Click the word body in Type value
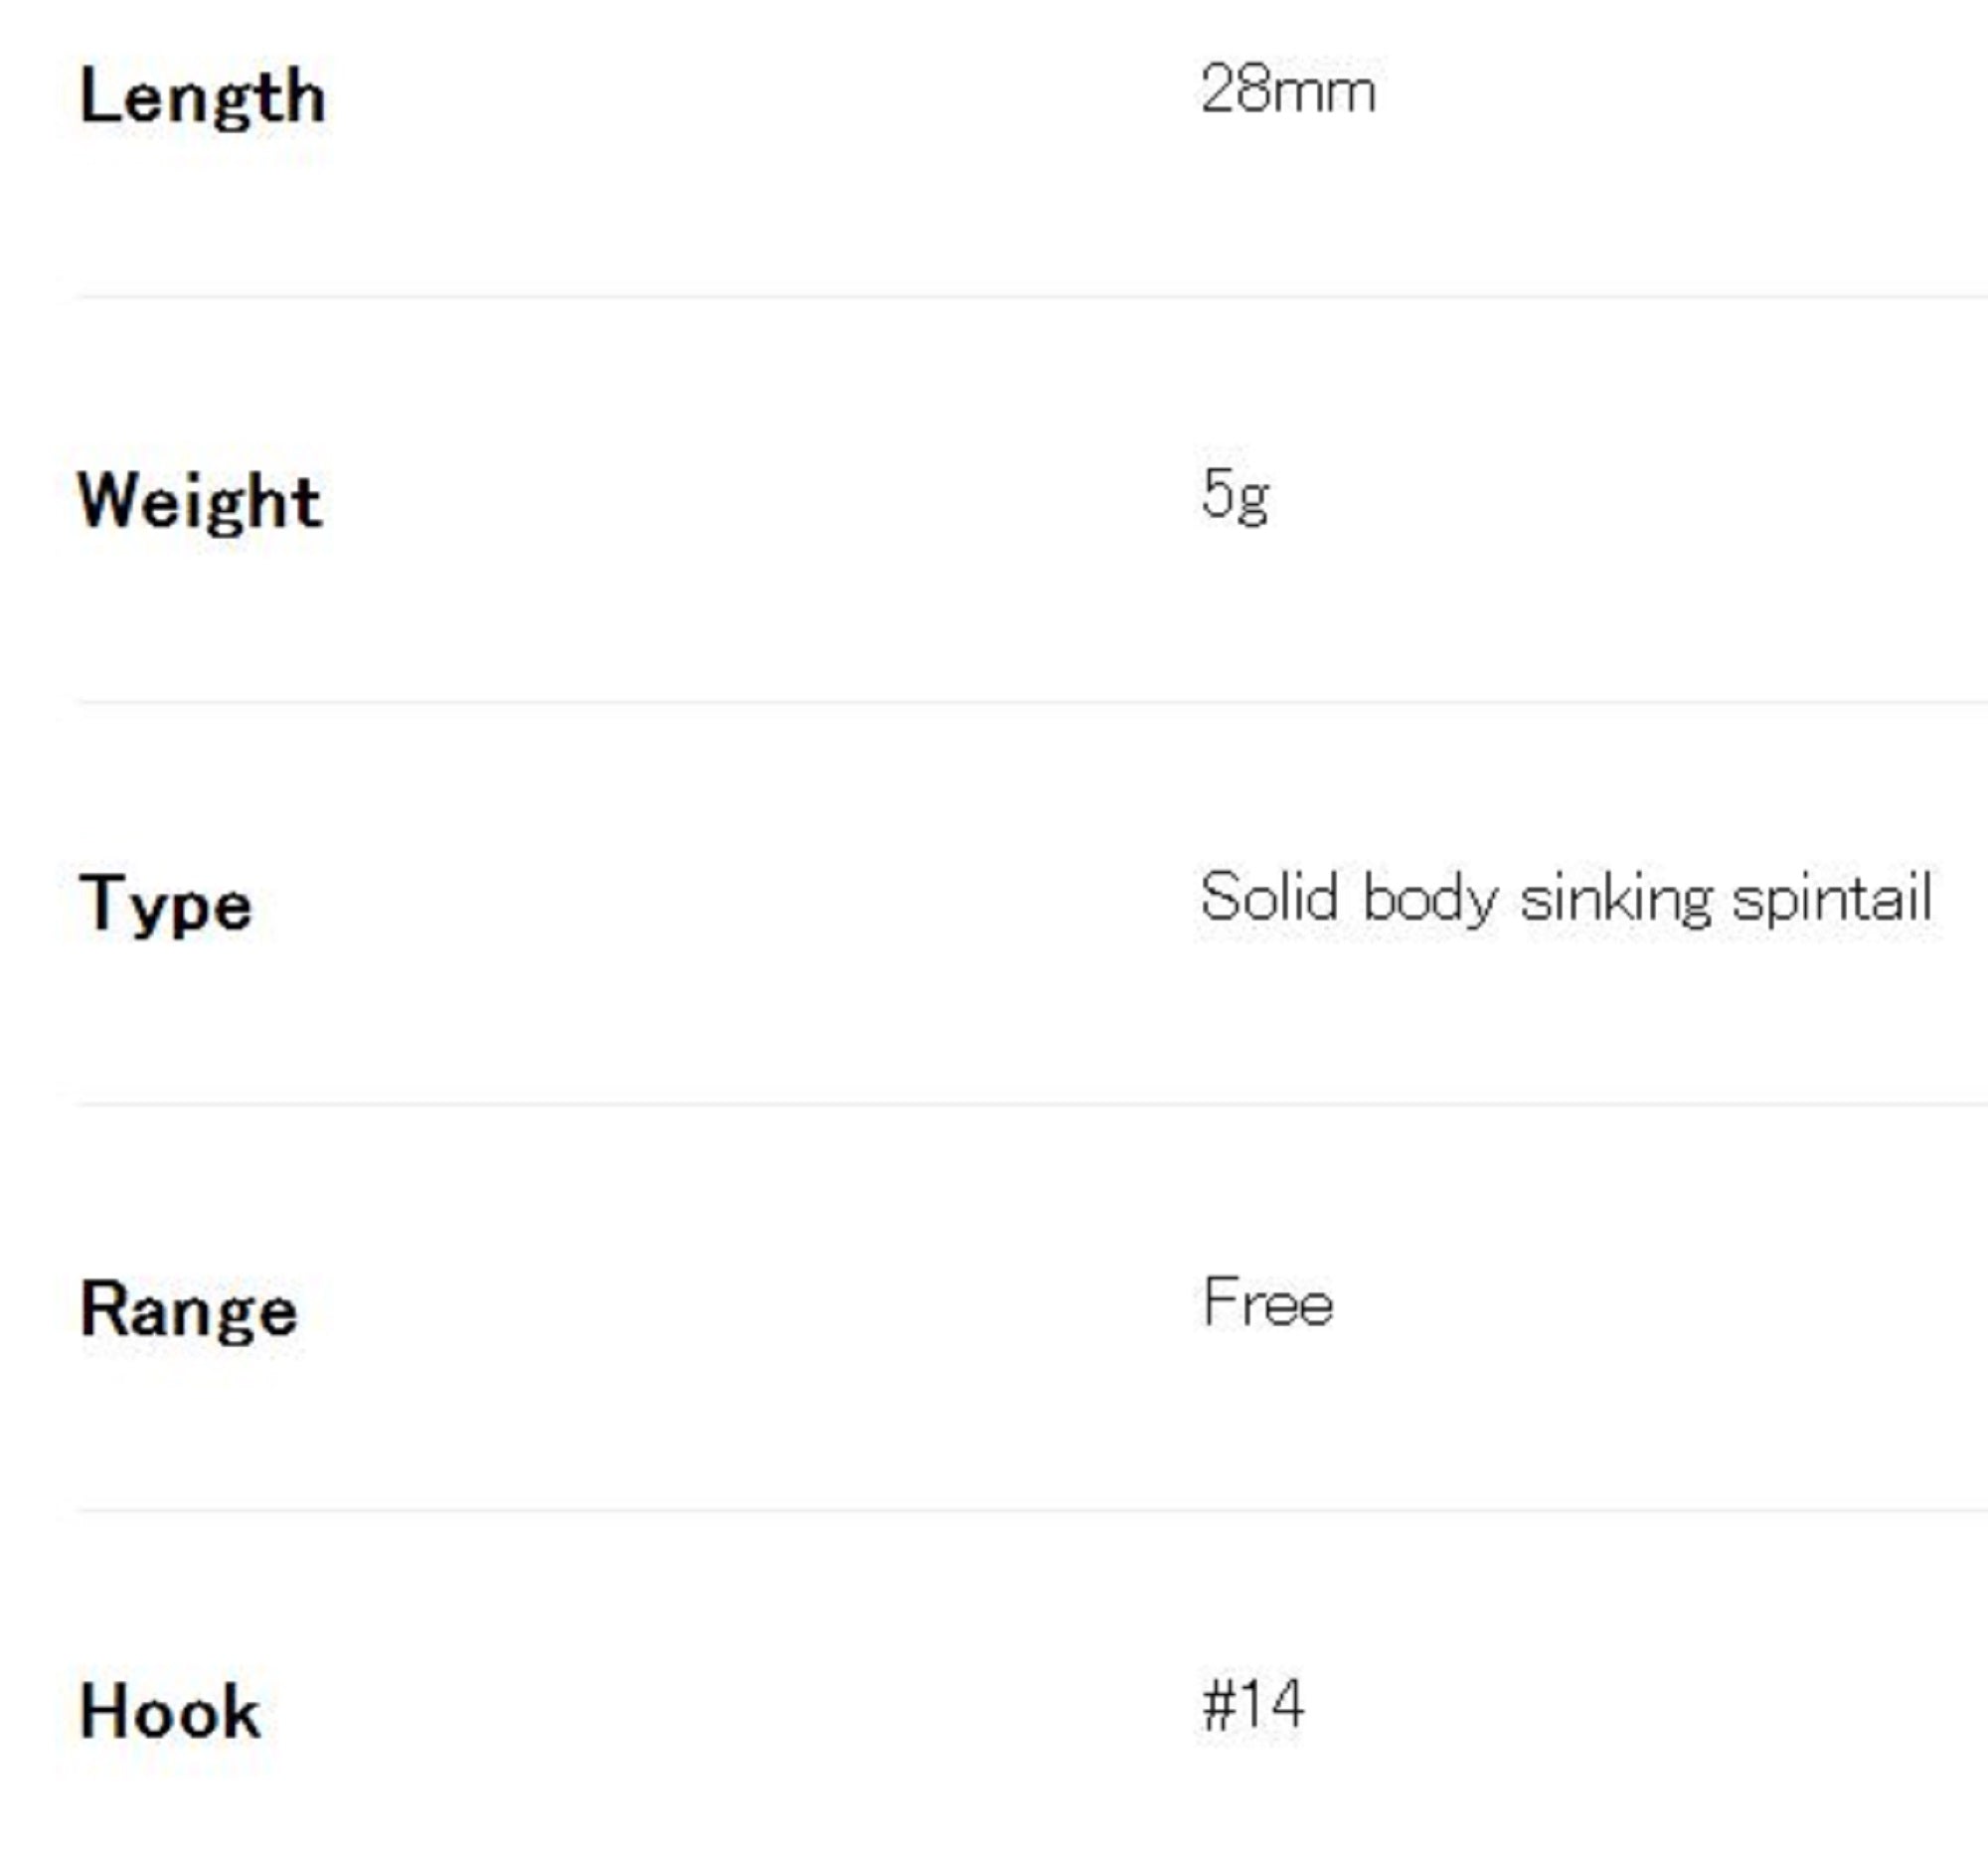The image size is (1988, 1866). click(x=1430, y=899)
